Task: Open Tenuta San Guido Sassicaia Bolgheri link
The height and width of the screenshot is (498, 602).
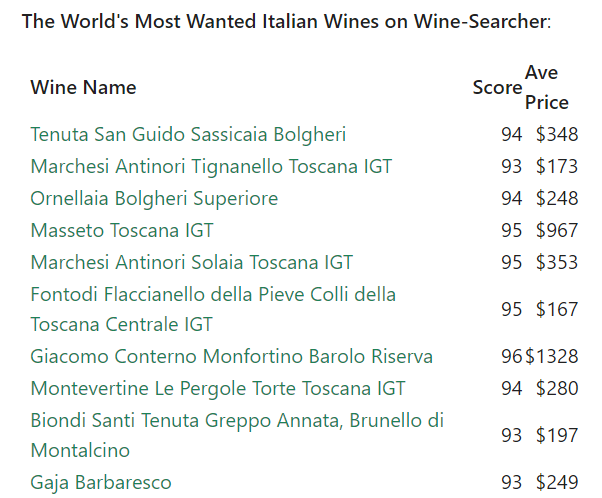Action: click(x=188, y=134)
